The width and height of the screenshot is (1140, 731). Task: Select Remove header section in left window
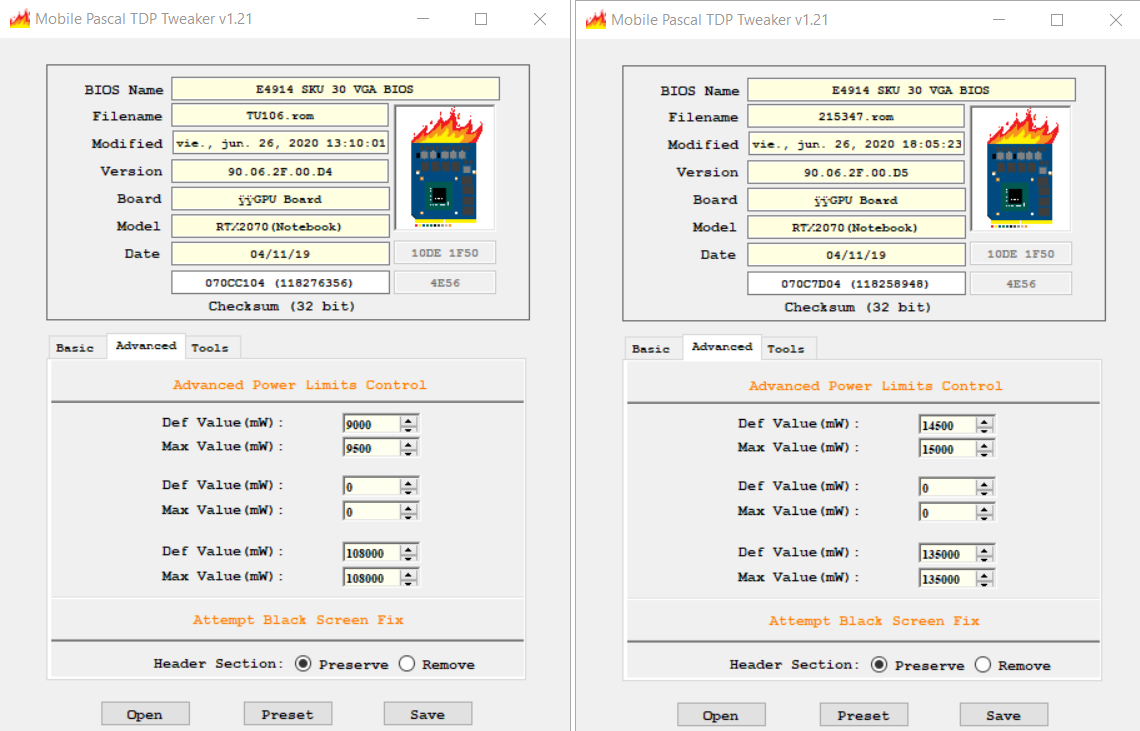[x=407, y=664]
